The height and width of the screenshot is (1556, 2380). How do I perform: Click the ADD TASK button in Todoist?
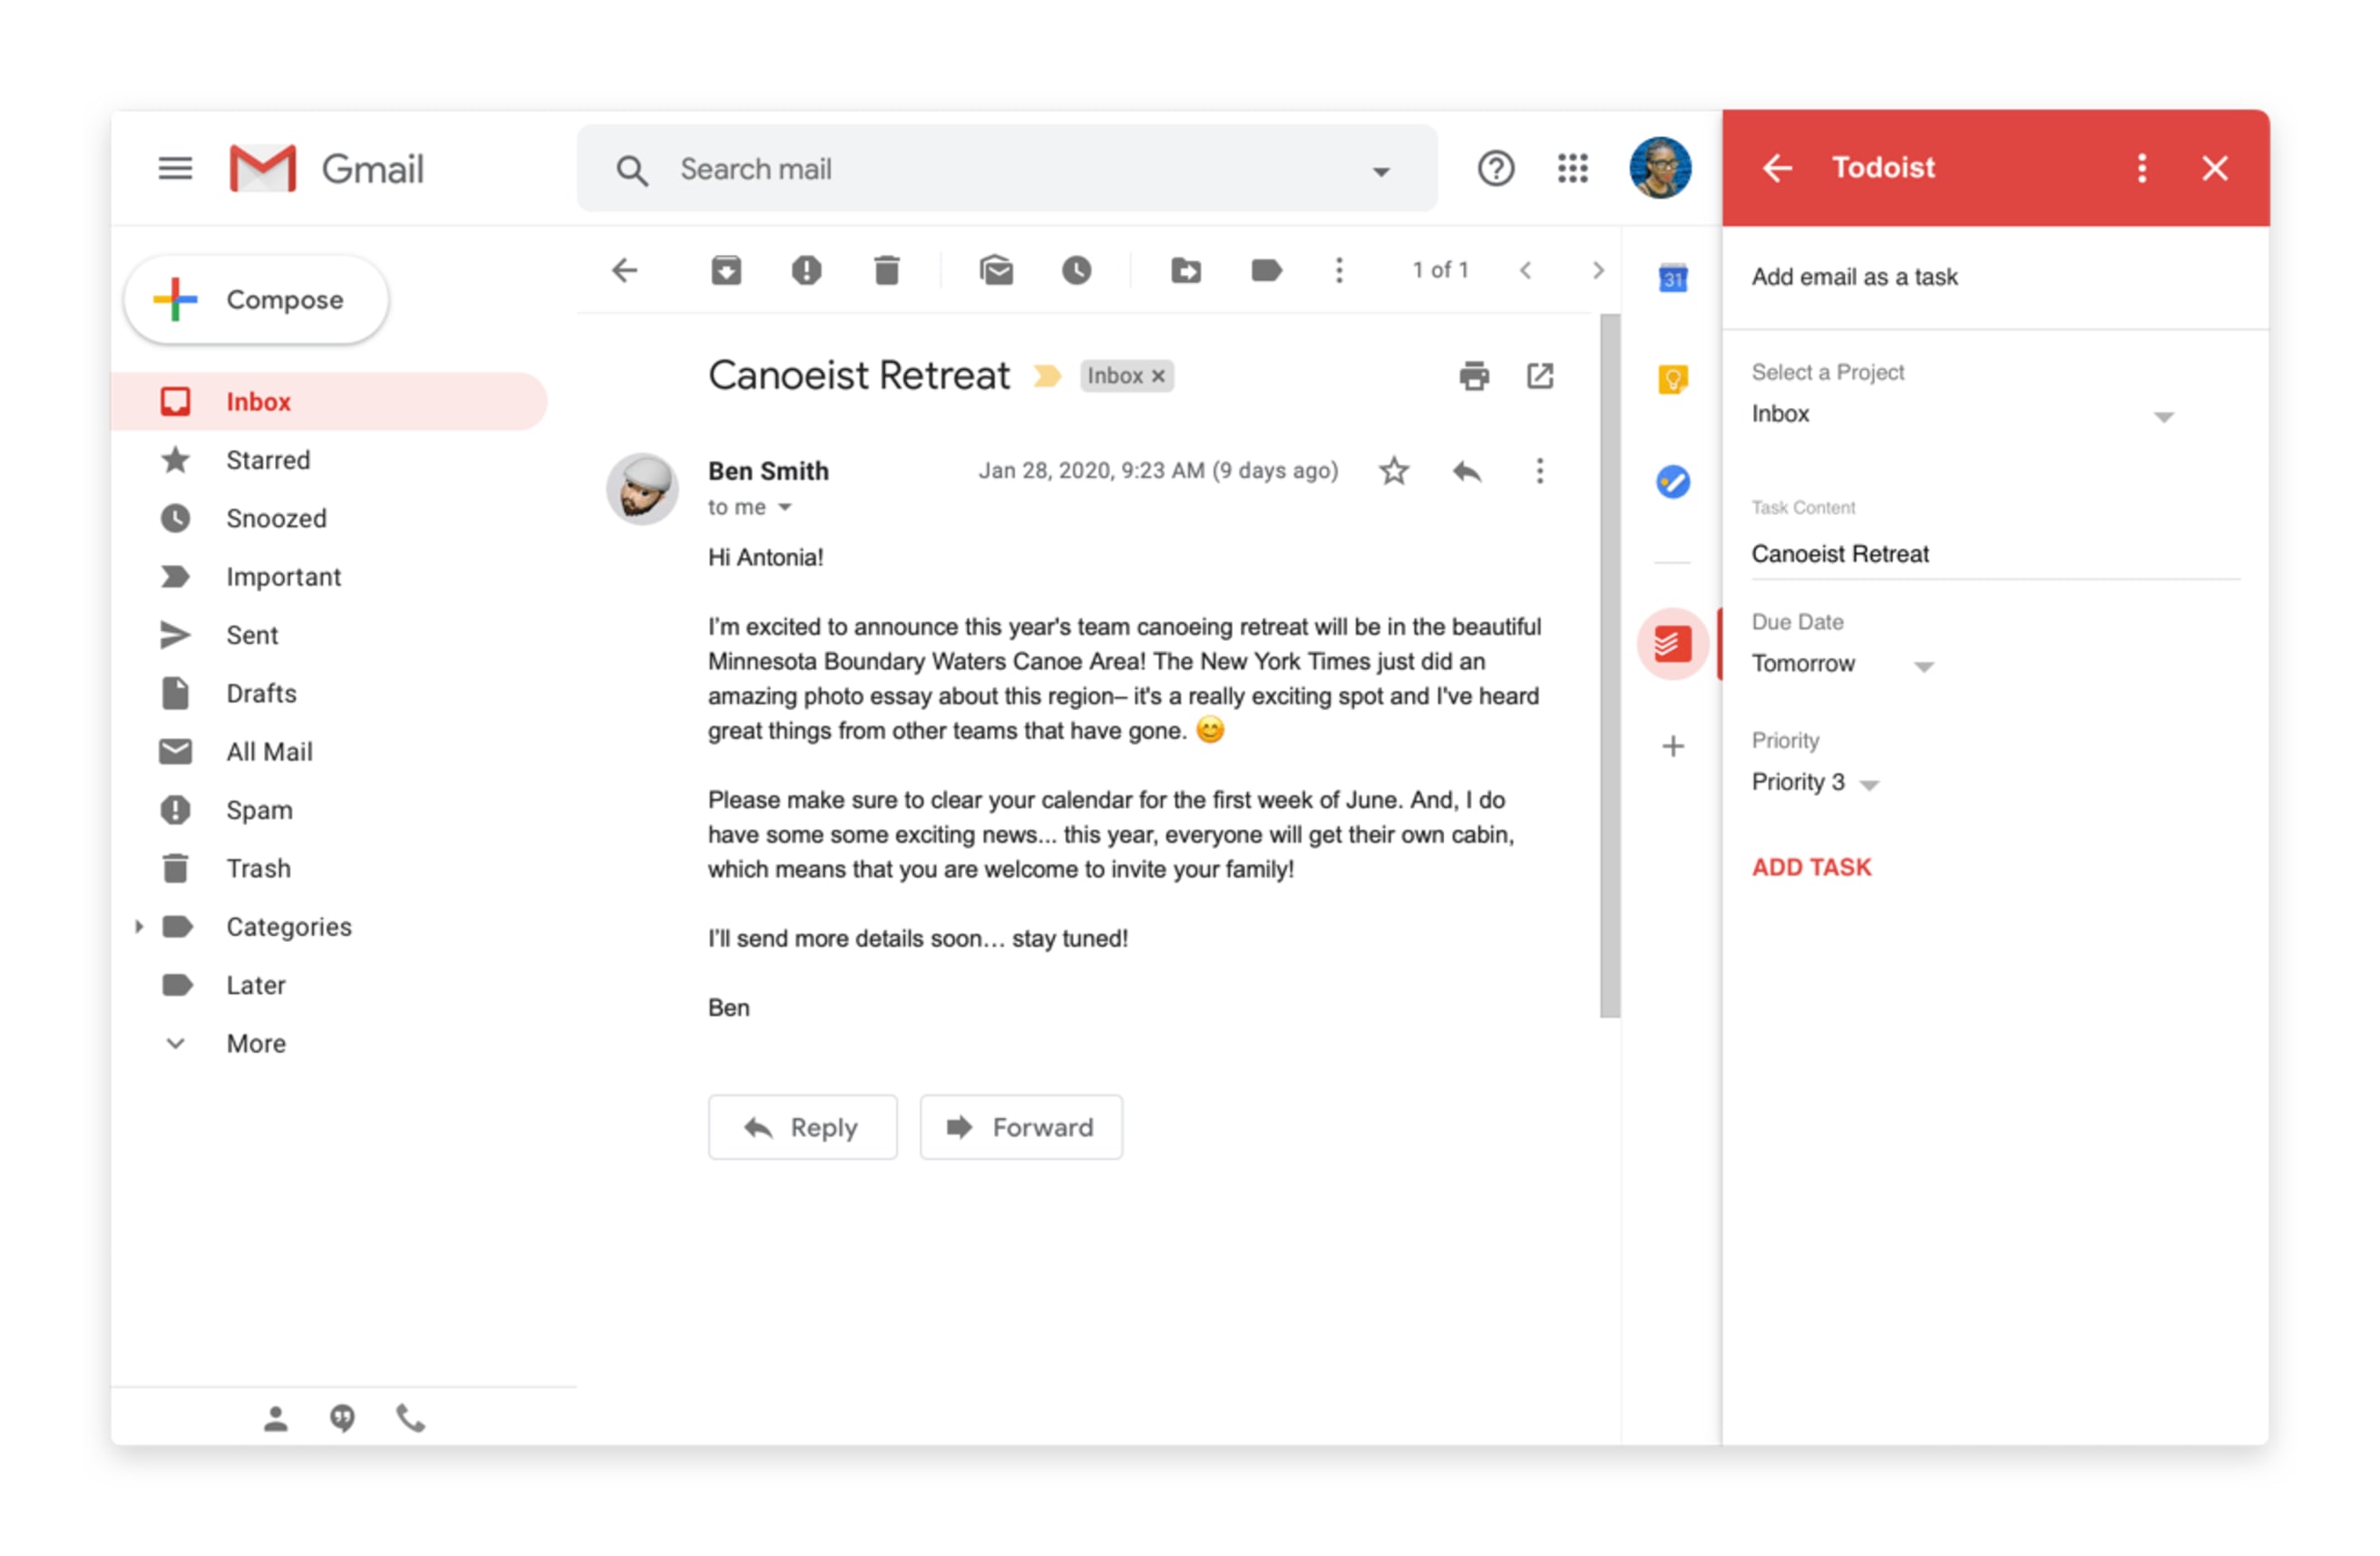1812,867
